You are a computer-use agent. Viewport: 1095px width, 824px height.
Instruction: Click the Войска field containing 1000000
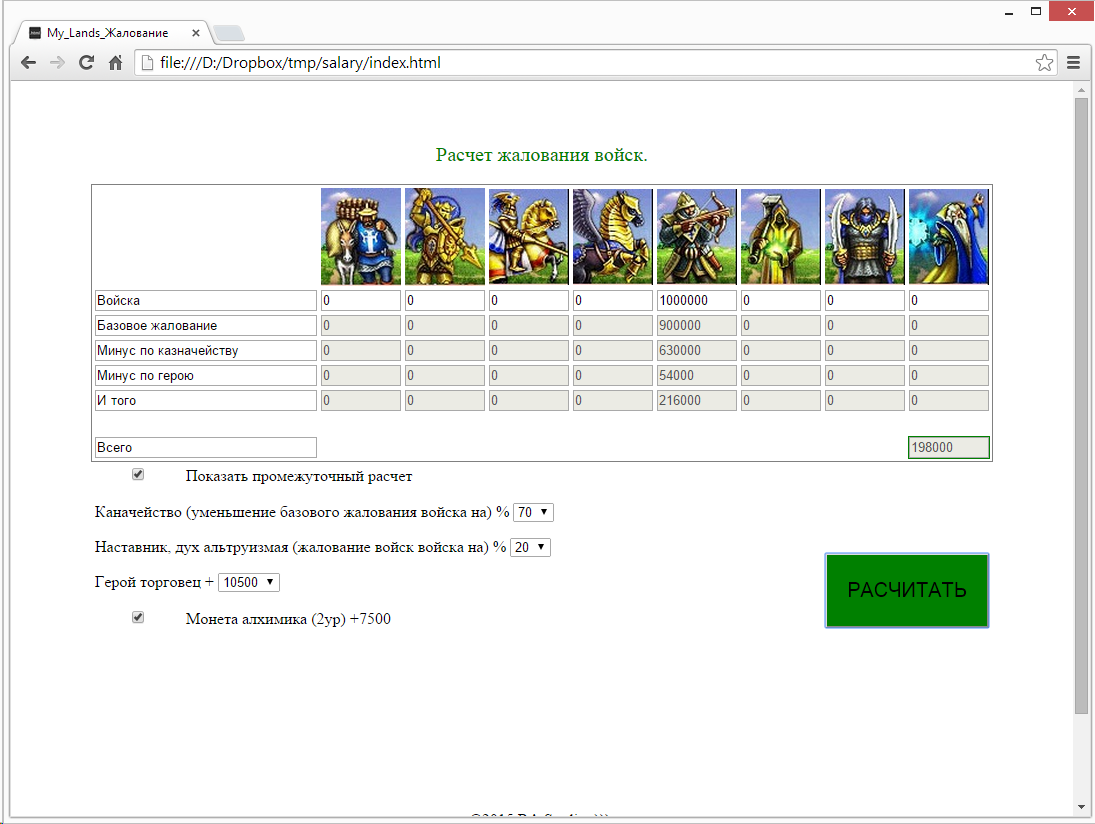tap(697, 300)
